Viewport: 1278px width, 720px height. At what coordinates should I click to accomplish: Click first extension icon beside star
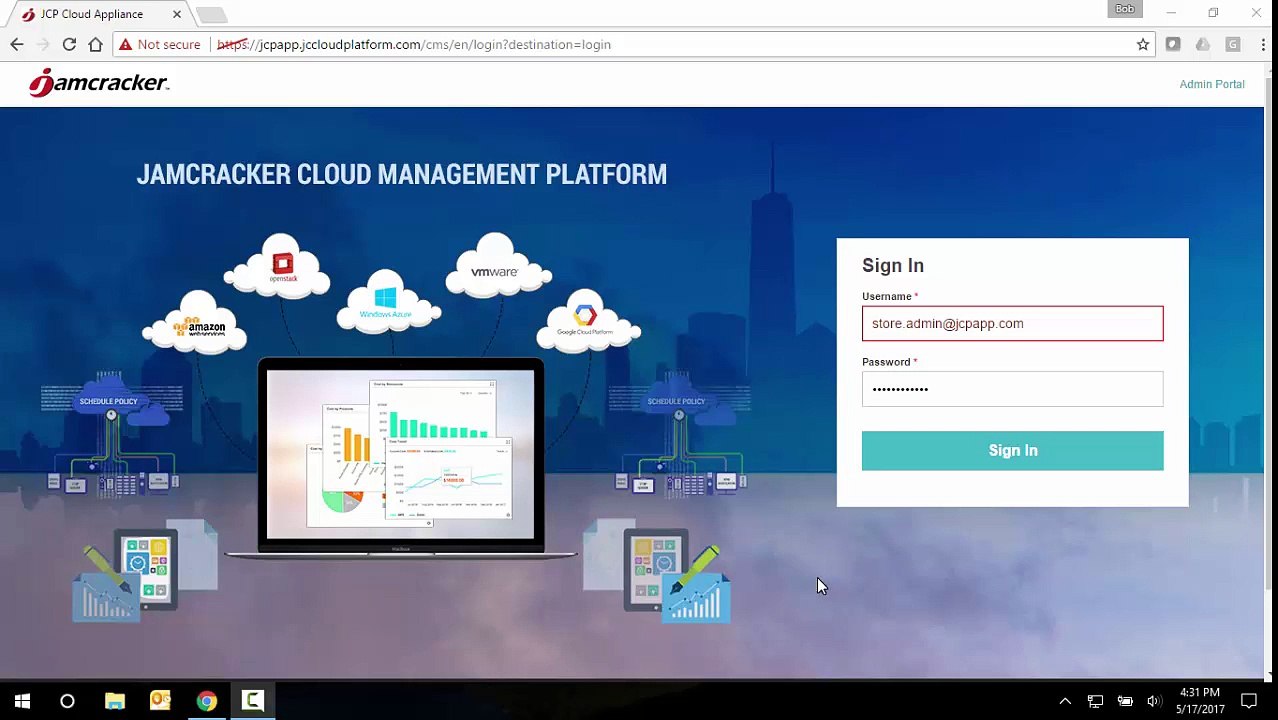click(x=1173, y=44)
